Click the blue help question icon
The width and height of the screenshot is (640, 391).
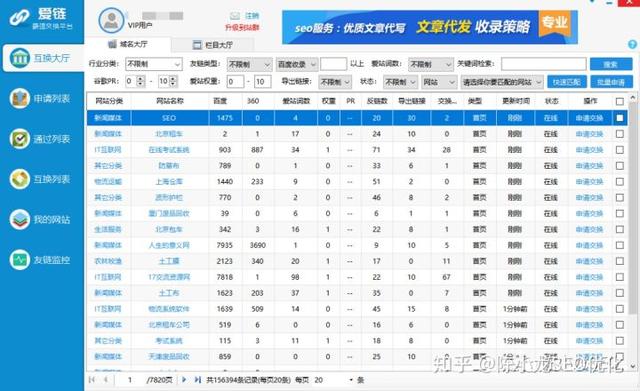point(633,44)
